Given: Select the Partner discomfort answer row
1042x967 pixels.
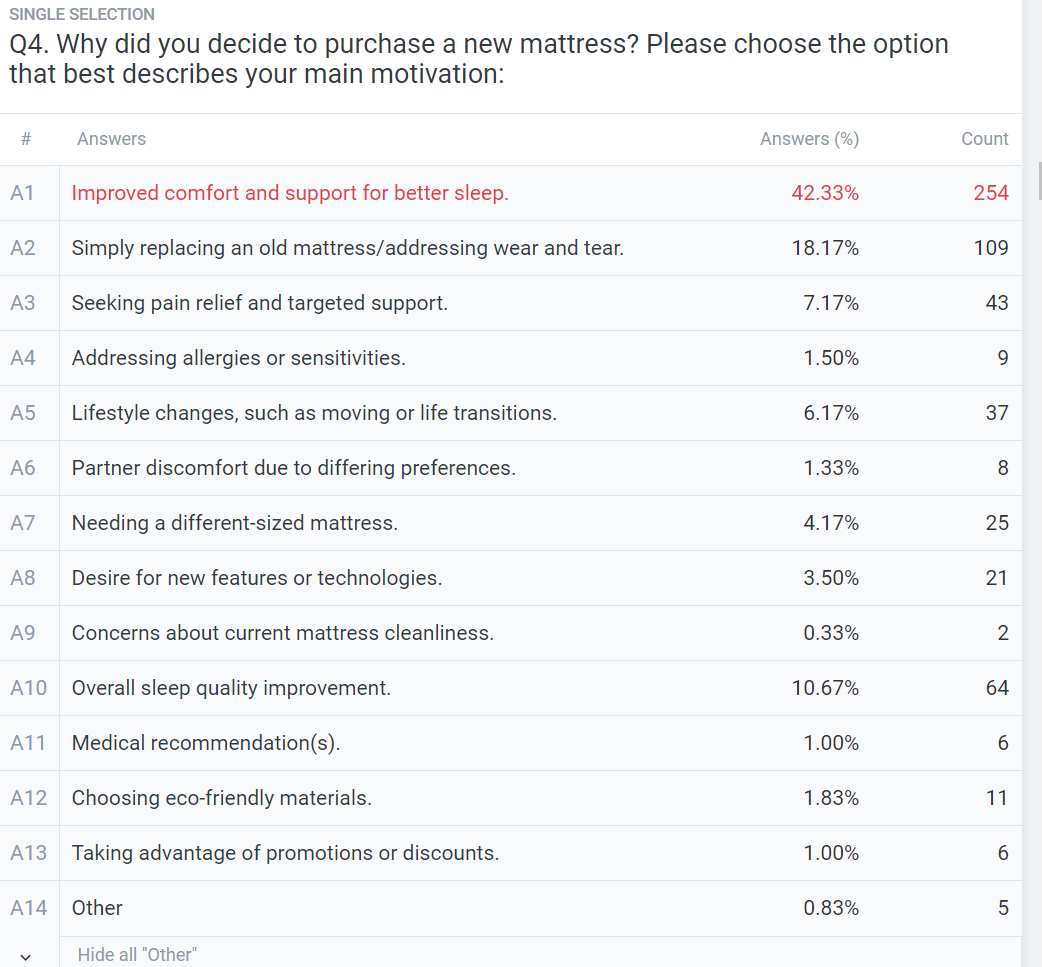Looking at the screenshot, I should (x=293, y=468).
